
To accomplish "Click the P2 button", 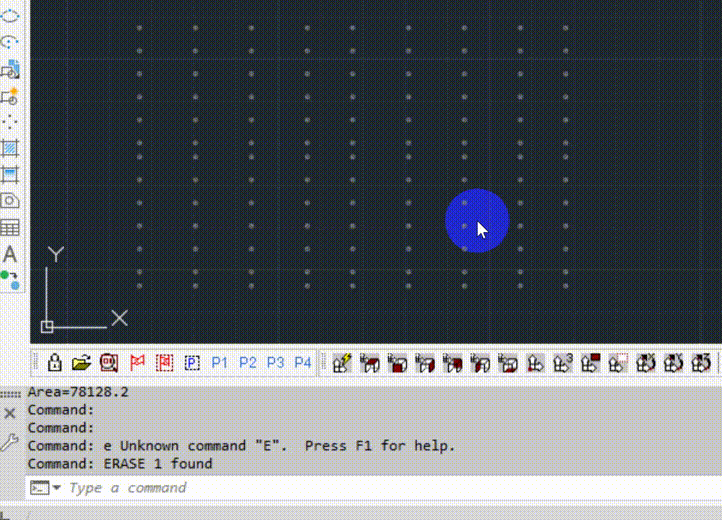I will pos(248,363).
